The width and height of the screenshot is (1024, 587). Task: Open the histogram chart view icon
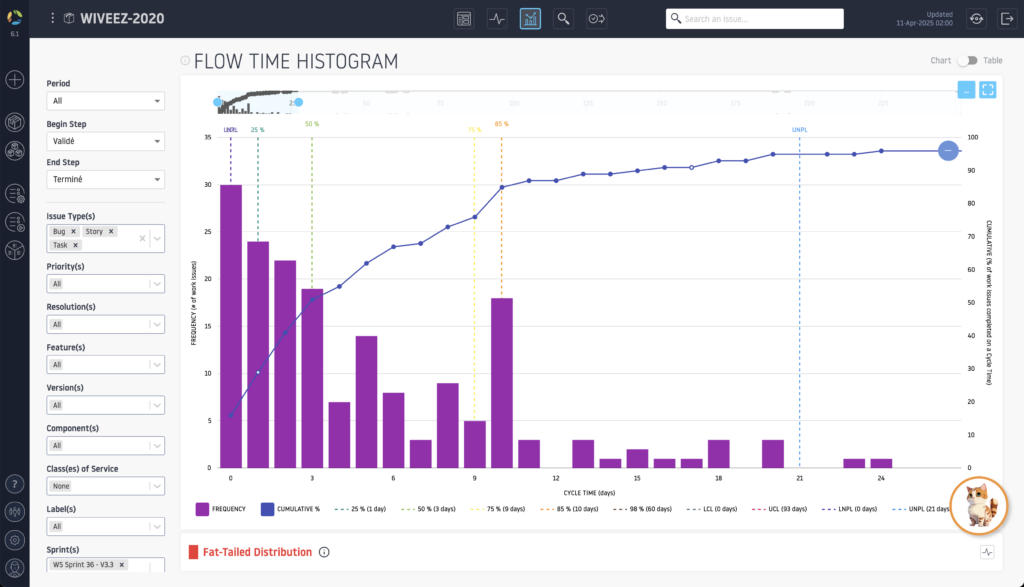(x=530, y=18)
